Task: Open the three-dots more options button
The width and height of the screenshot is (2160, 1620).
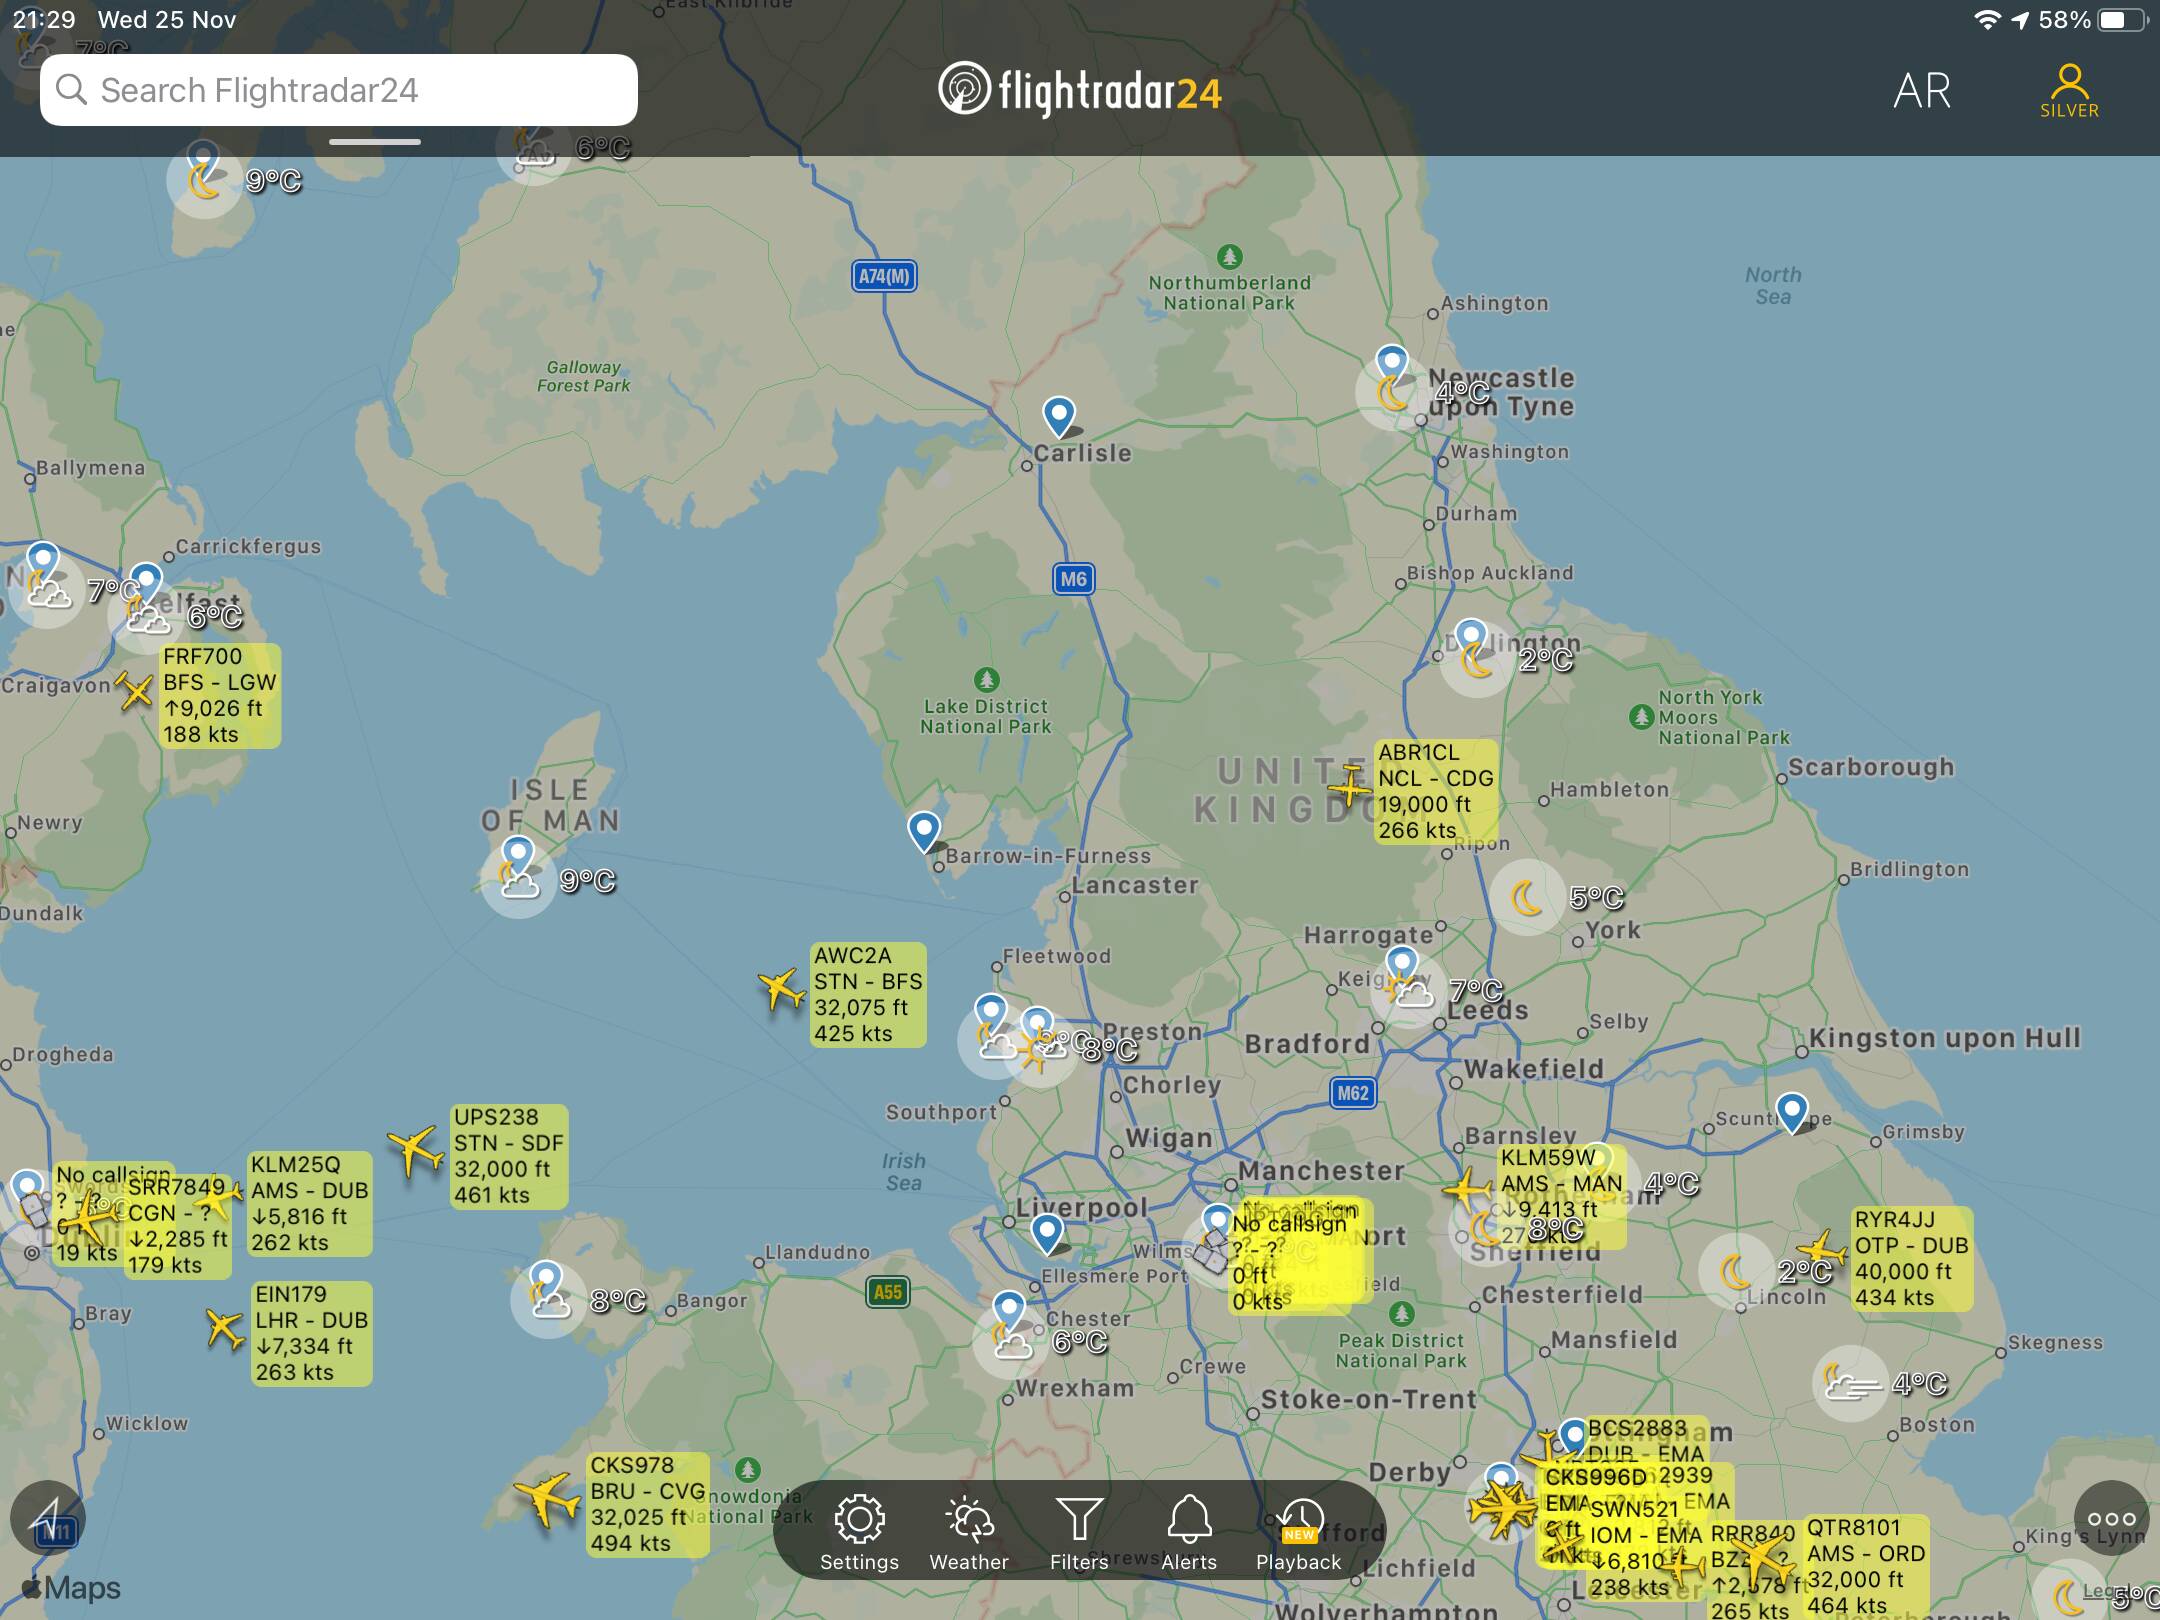Action: (2111, 1518)
